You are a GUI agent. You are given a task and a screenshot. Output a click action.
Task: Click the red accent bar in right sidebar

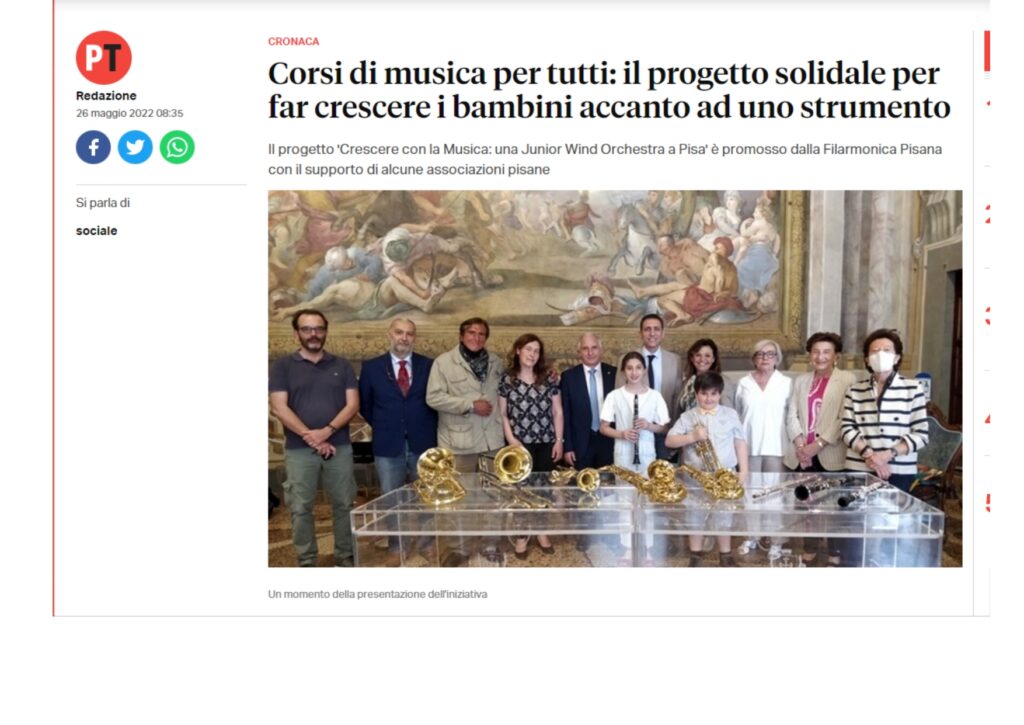[987, 50]
